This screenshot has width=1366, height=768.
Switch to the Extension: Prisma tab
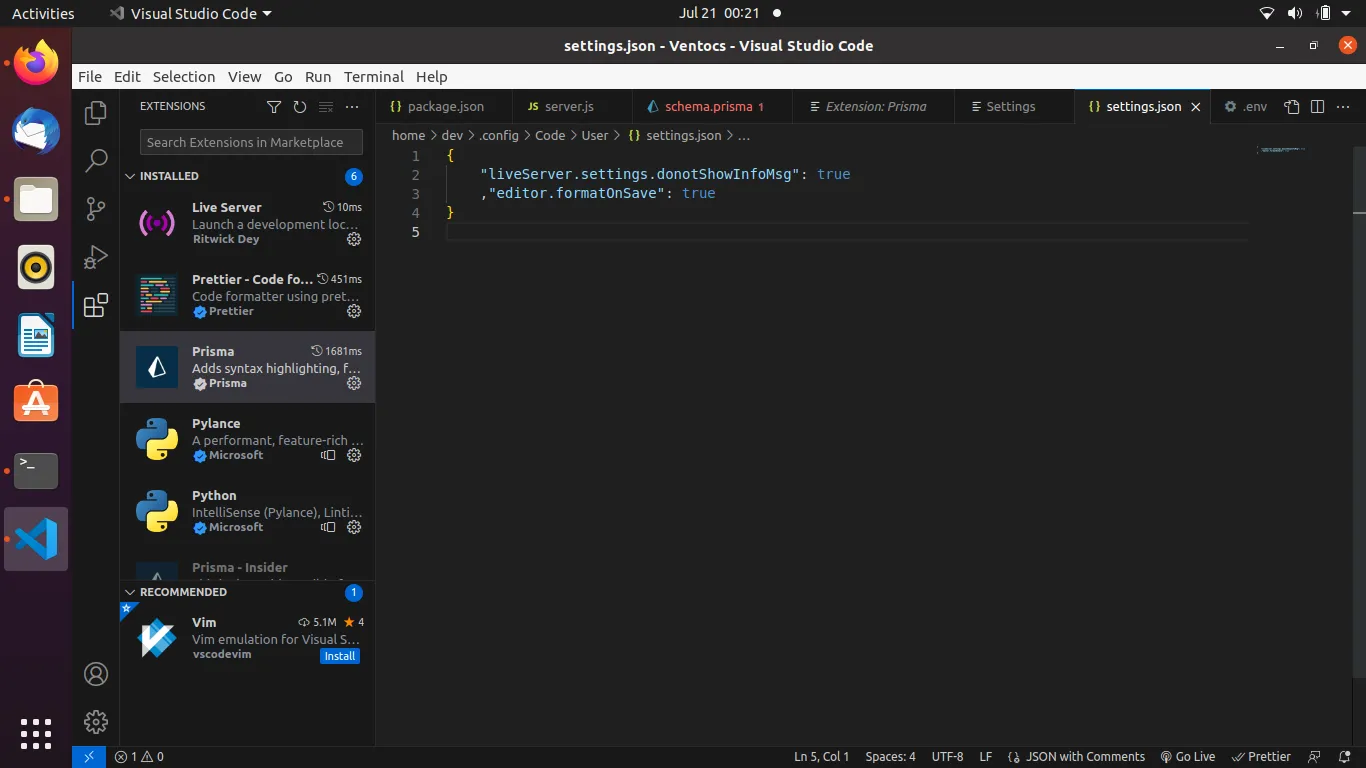[x=872, y=107]
